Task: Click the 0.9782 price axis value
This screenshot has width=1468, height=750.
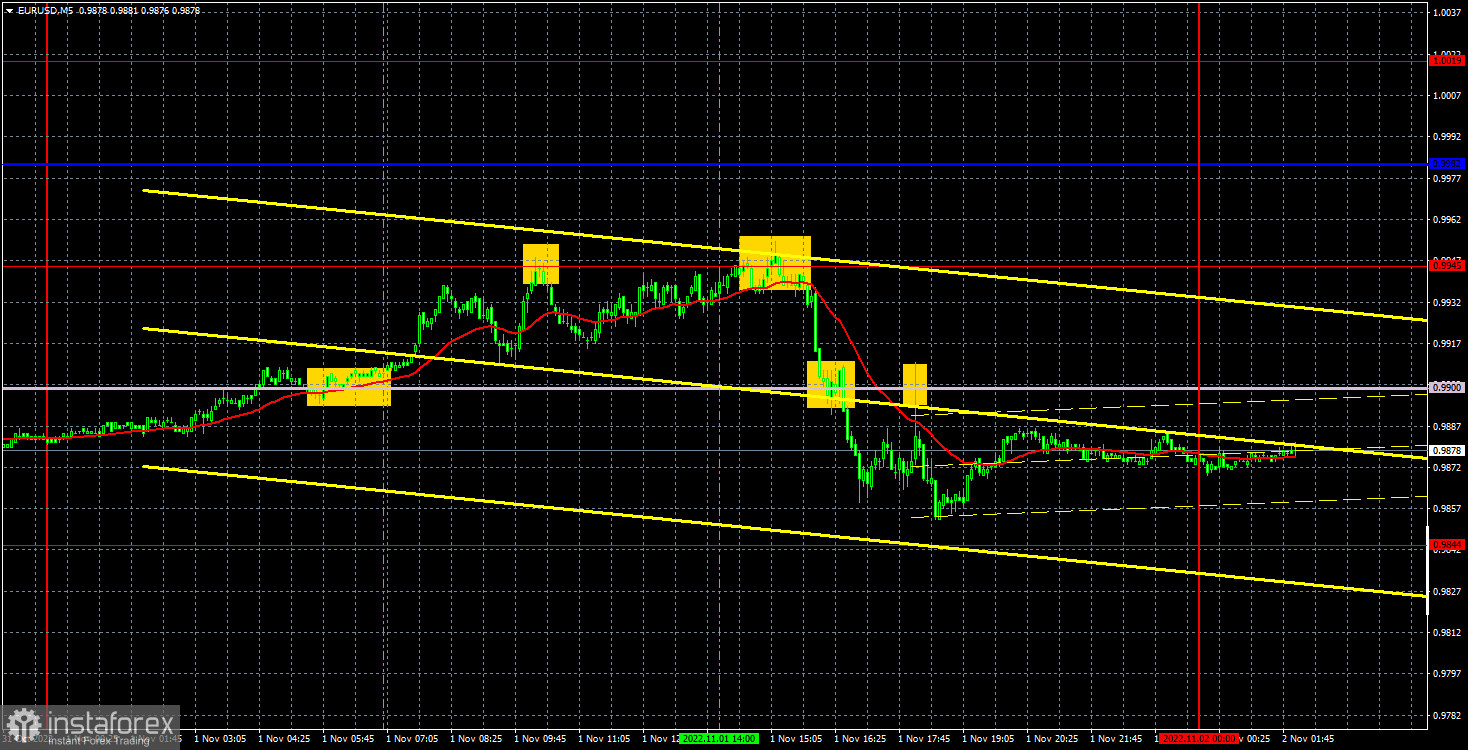Action: pyautogui.click(x=1448, y=716)
